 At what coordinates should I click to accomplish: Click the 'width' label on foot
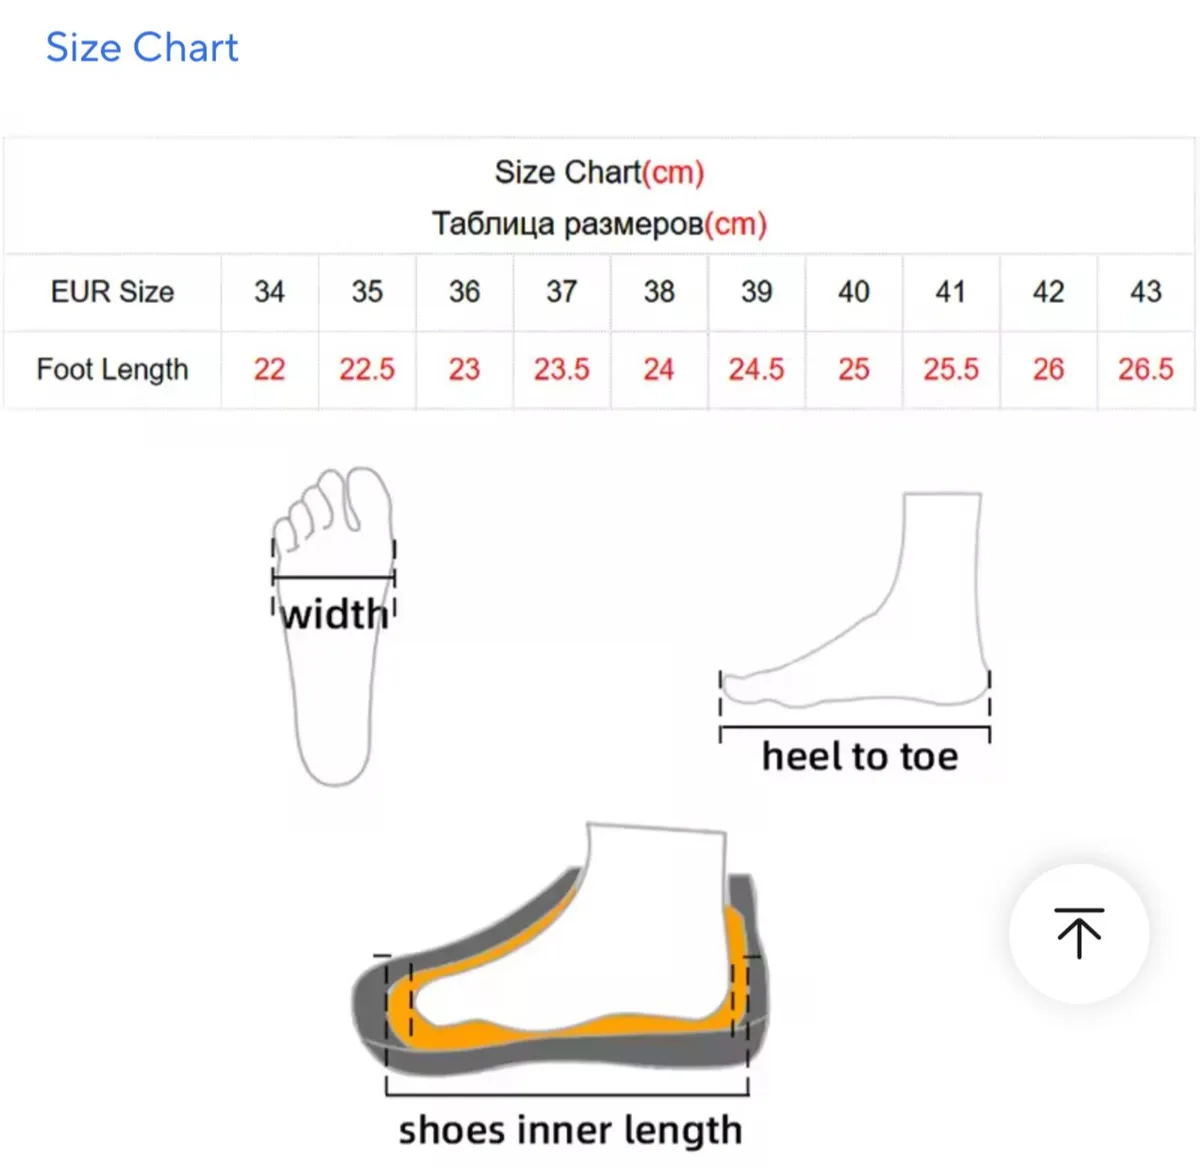click(334, 613)
